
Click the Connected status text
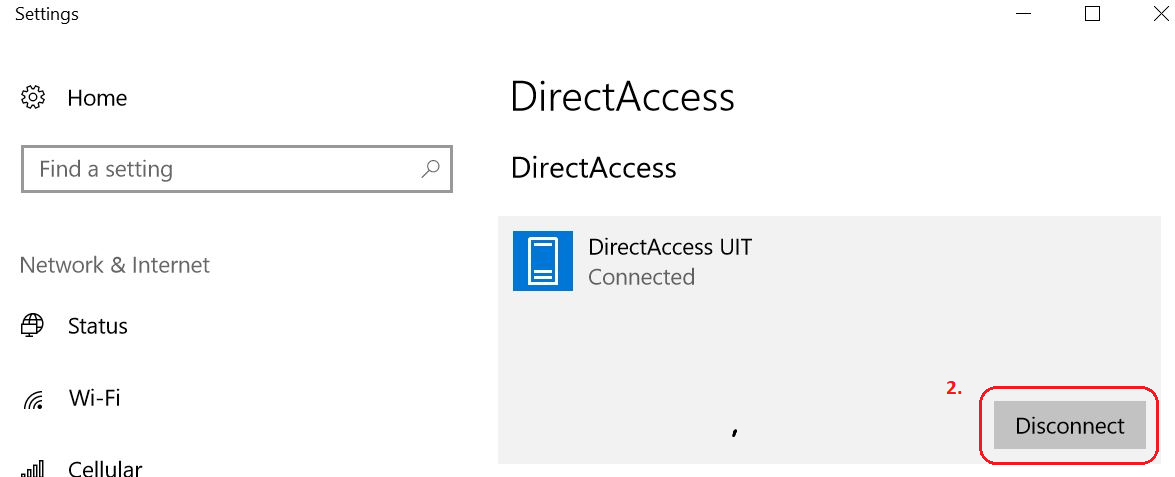[x=641, y=277]
